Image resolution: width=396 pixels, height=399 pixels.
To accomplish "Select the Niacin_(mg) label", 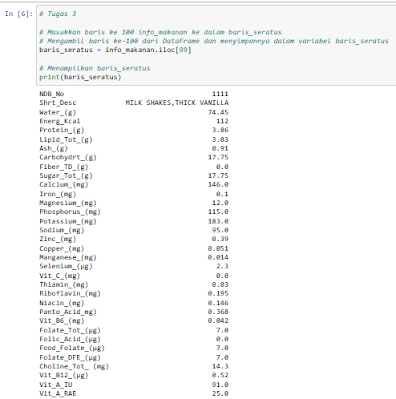I will [x=62, y=303].
